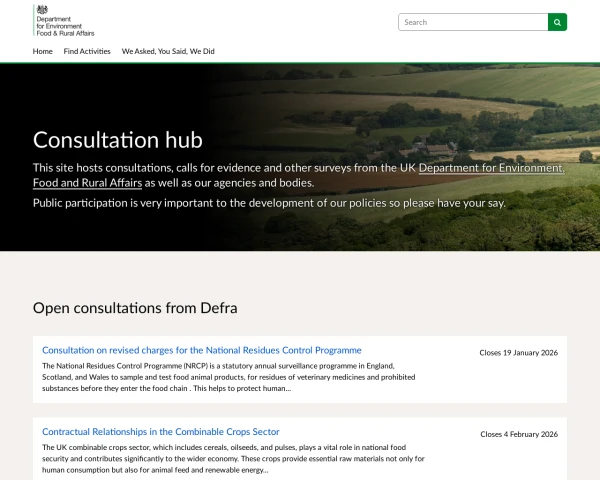This screenshot has height=480, width=600.
Task: Click the Defra royal crest logo
Action: (41, 9)
